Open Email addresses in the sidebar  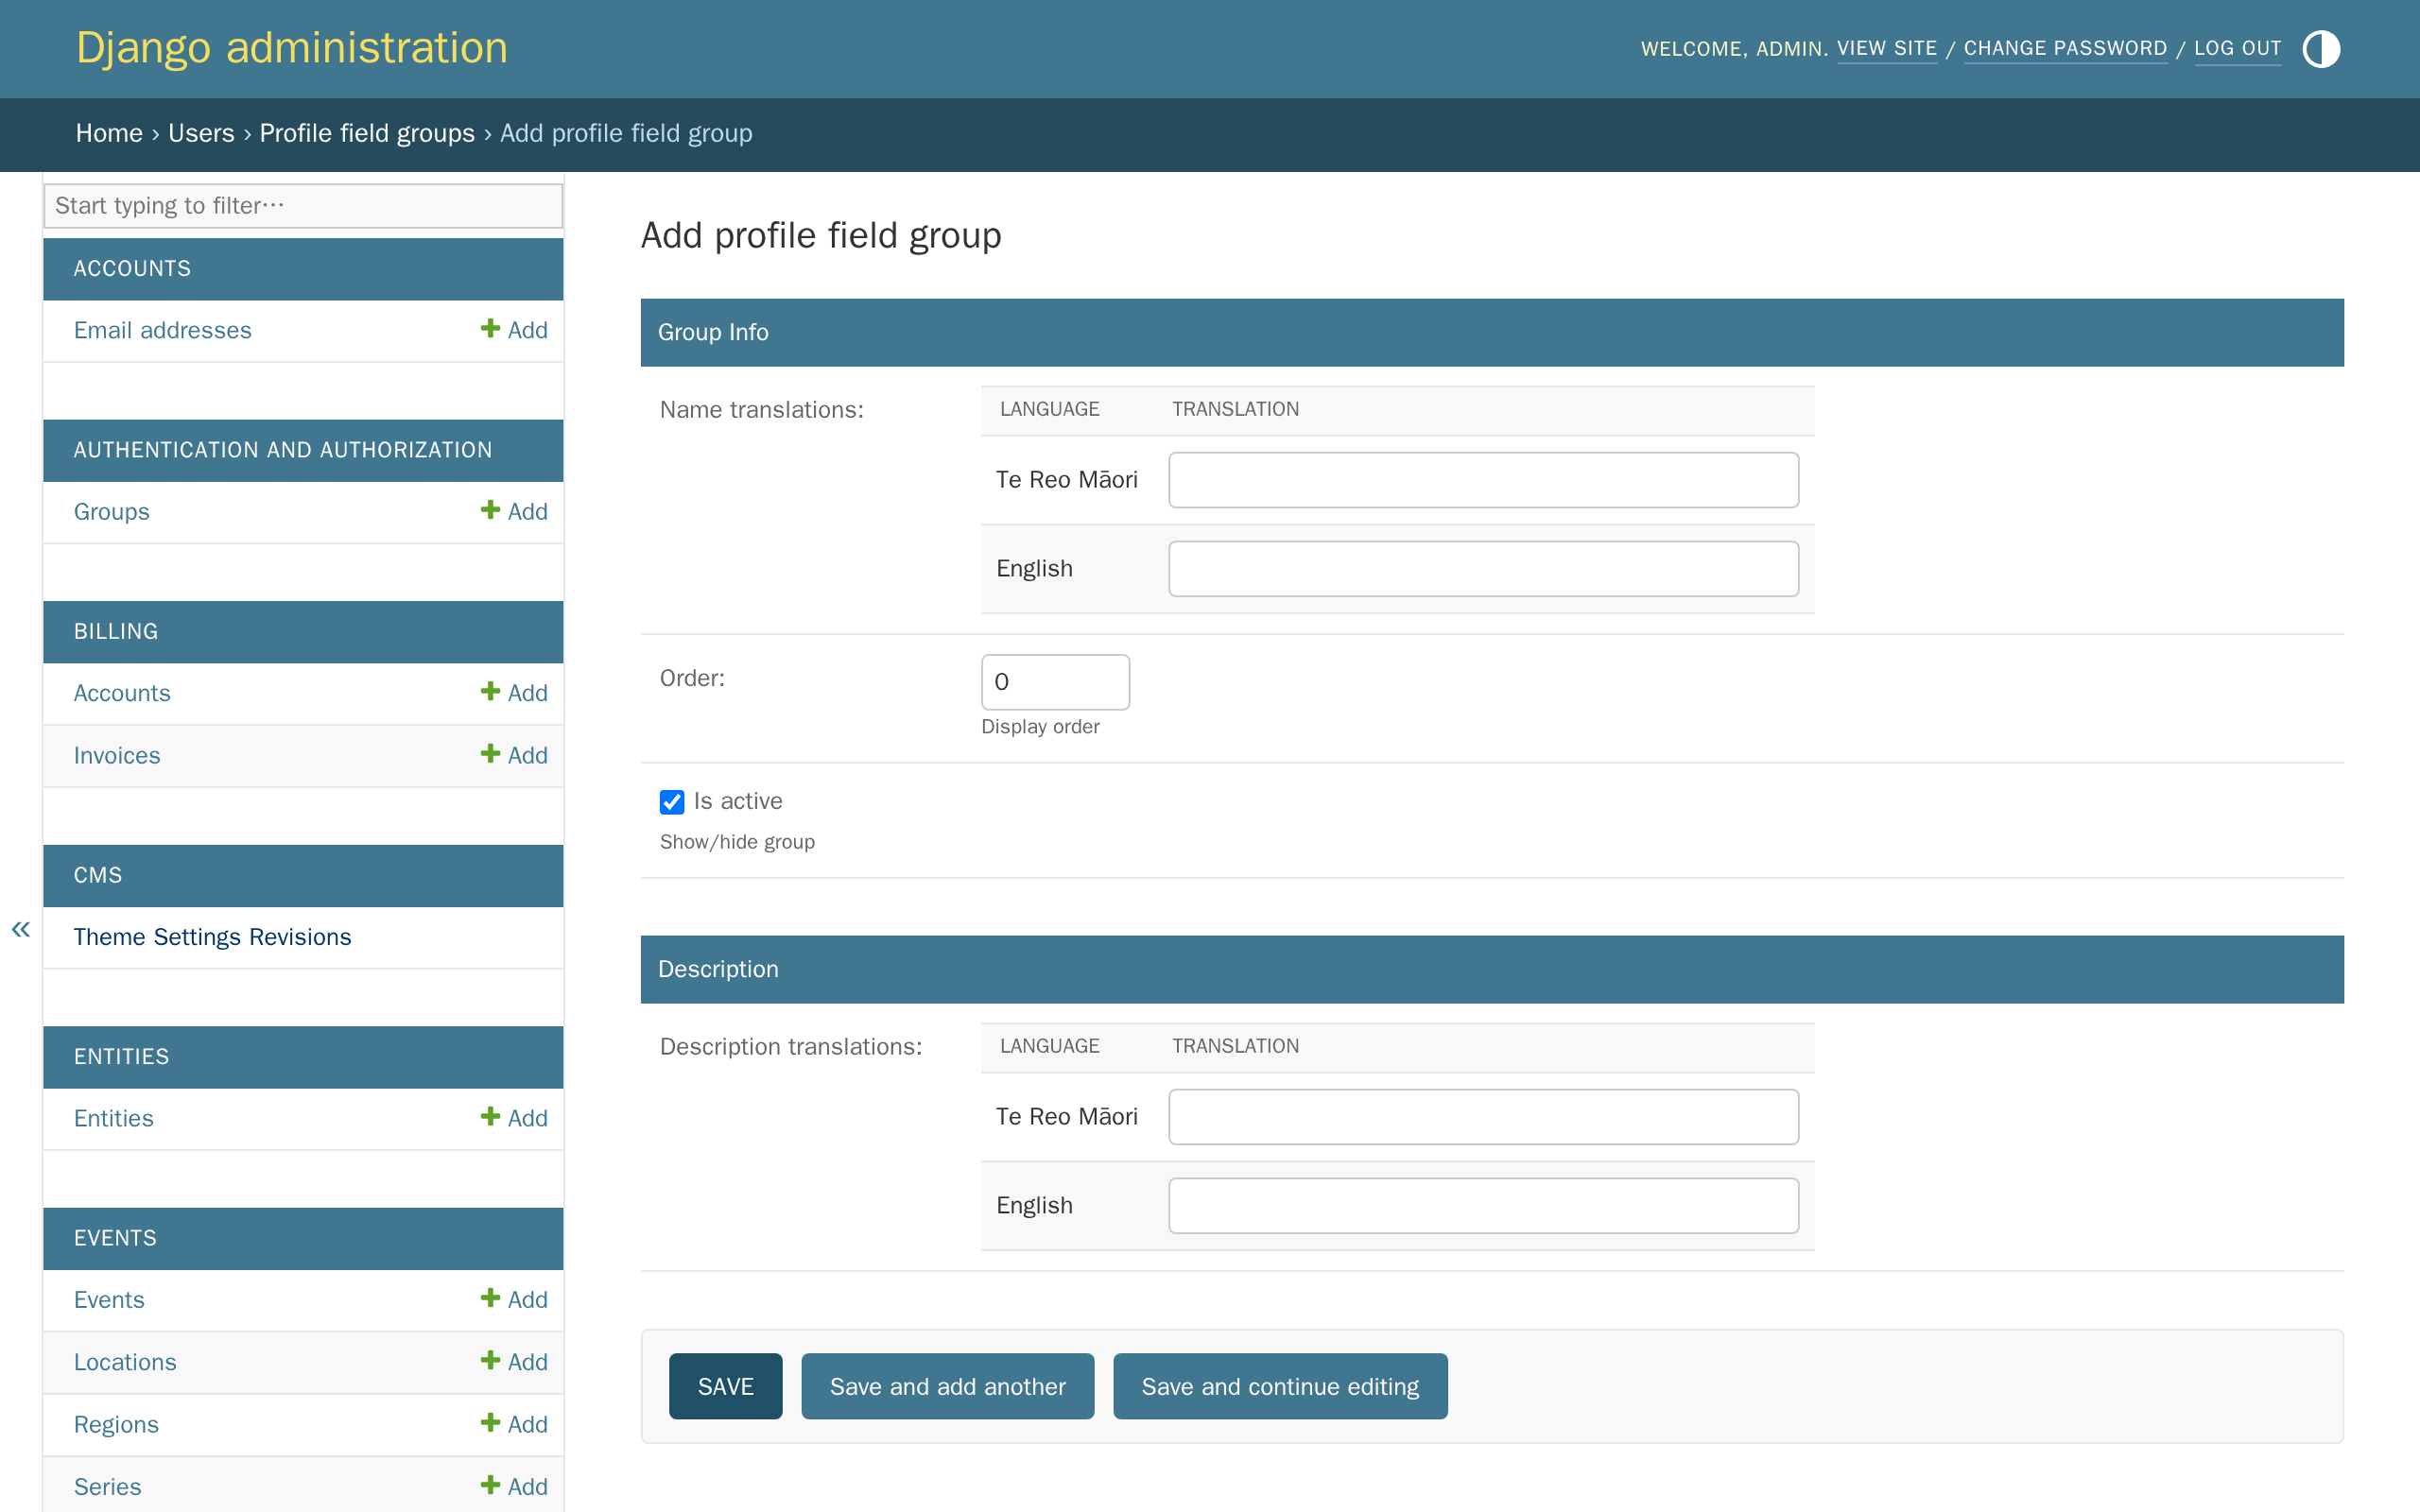tap(163, 330)
